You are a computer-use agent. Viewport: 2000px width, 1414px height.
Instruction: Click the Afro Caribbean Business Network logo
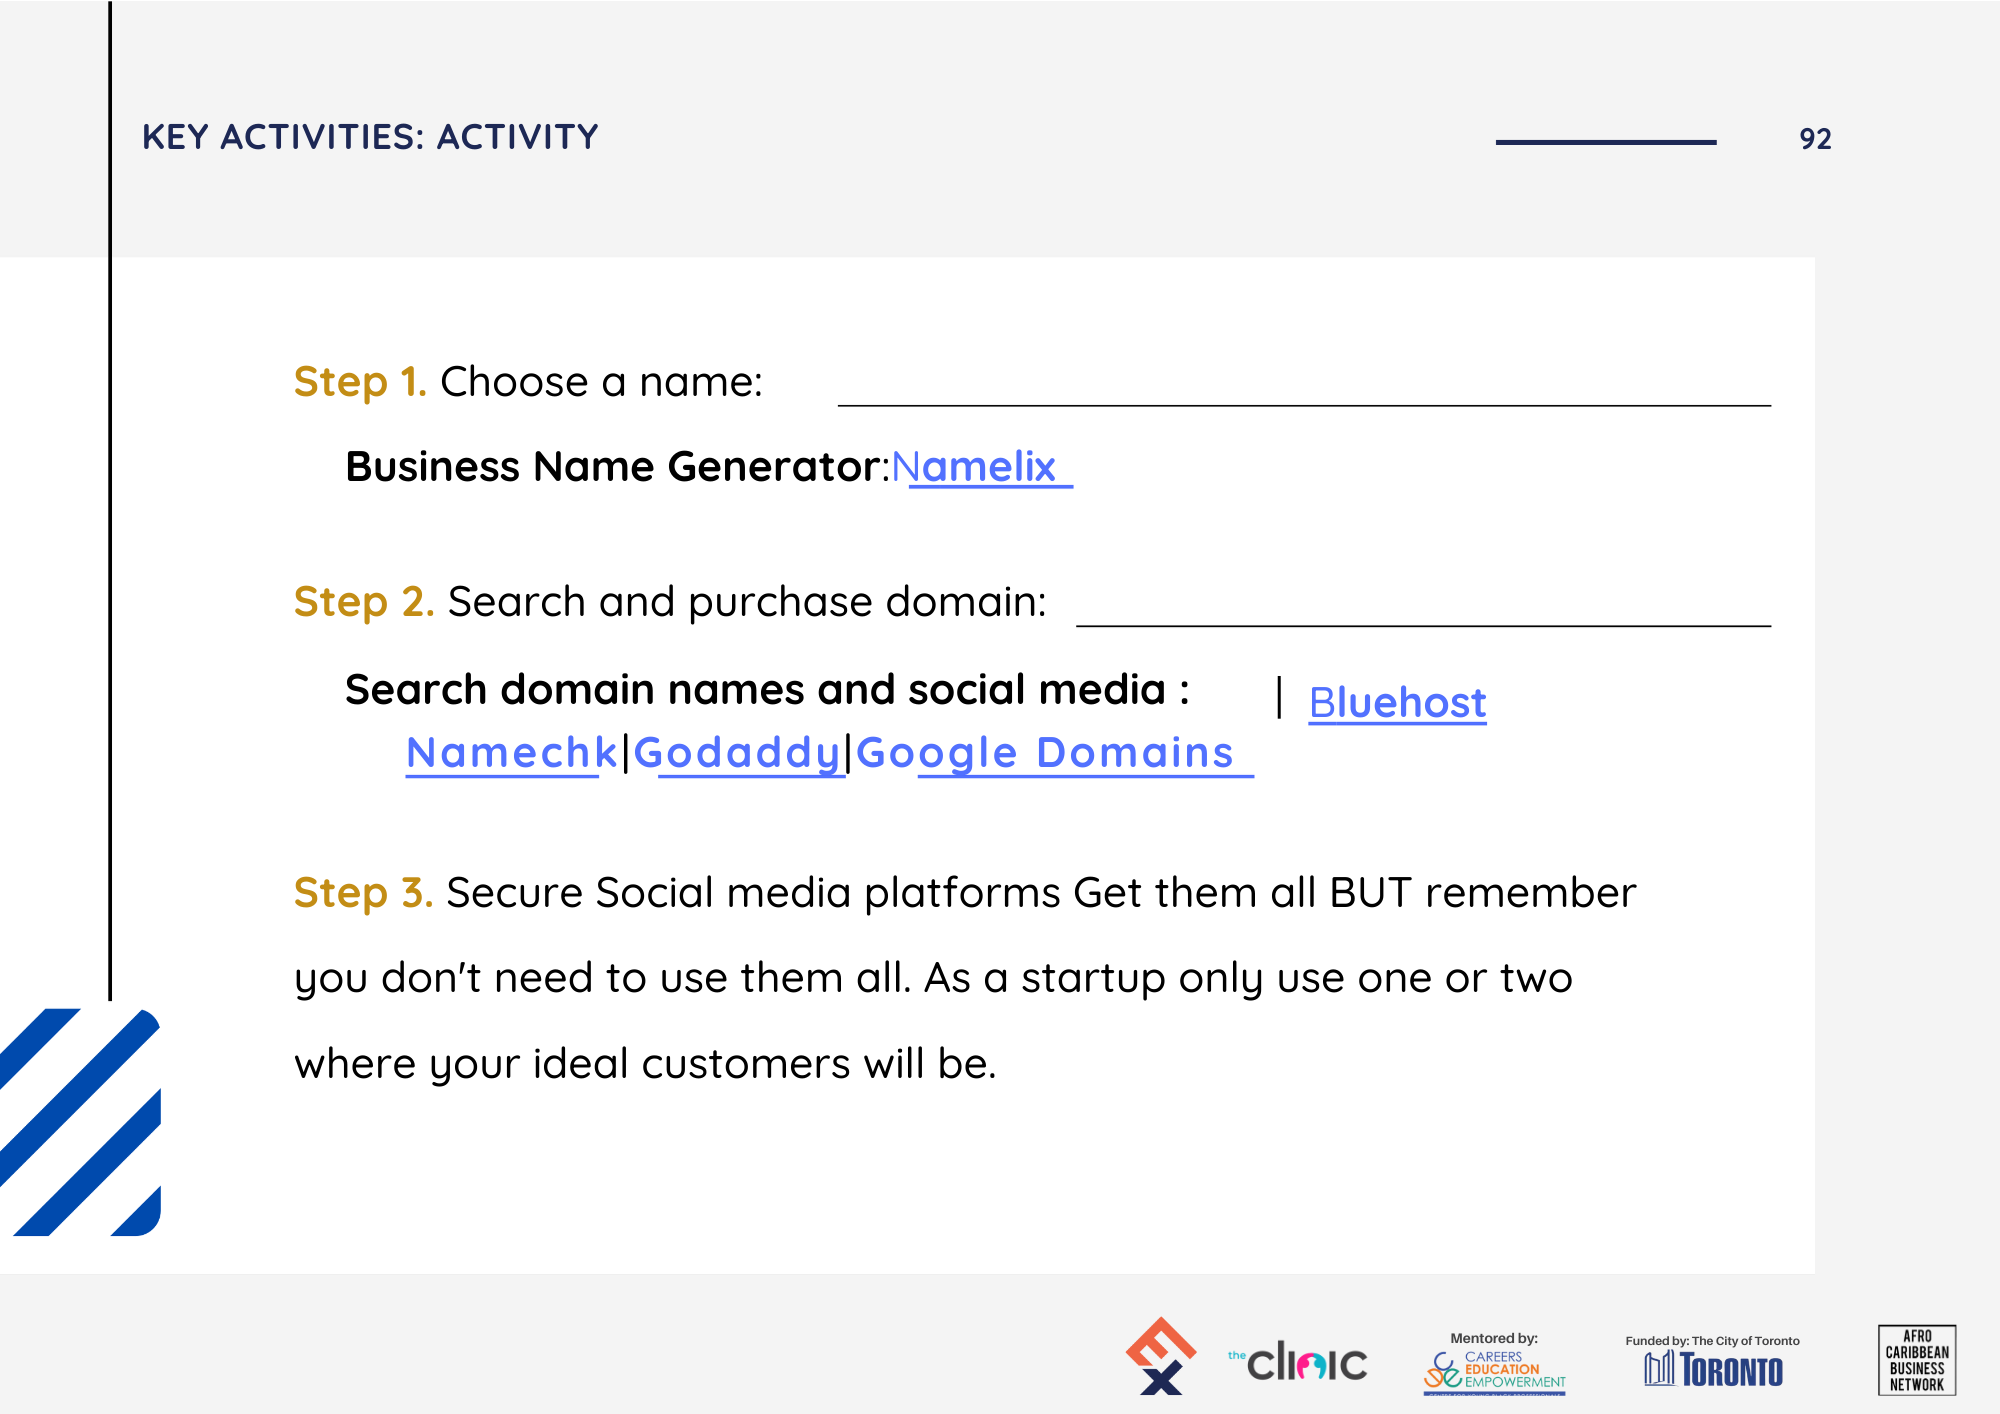pyautogui.click(x=1916, y=1360)
